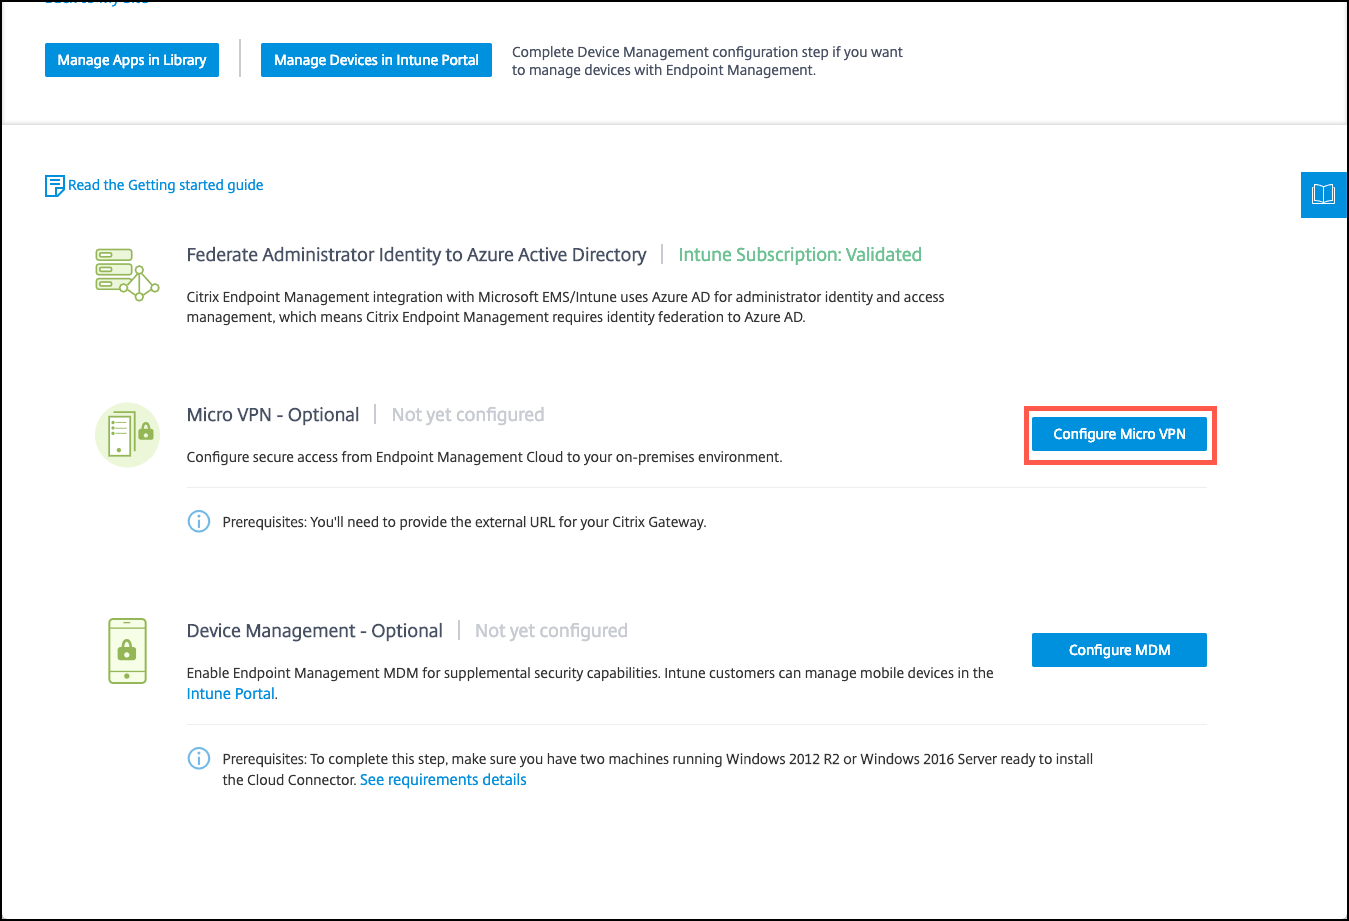Viewport: 1349px width, 921px height.
Task: Click the Federate Administrator Identity heading
Action: tap(416, 255)
